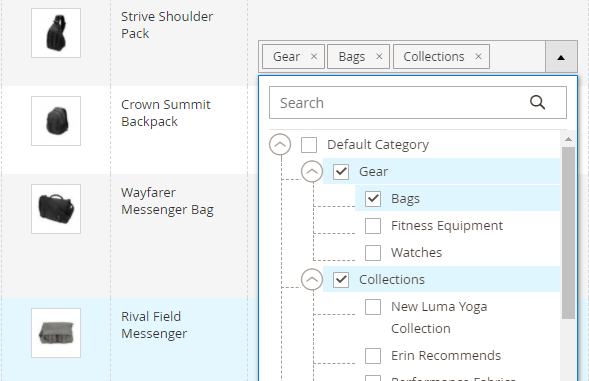The image size is (589, 381).
Task: Open the Crown Summit Backpack thumbnail
Action: click(56, 121)
